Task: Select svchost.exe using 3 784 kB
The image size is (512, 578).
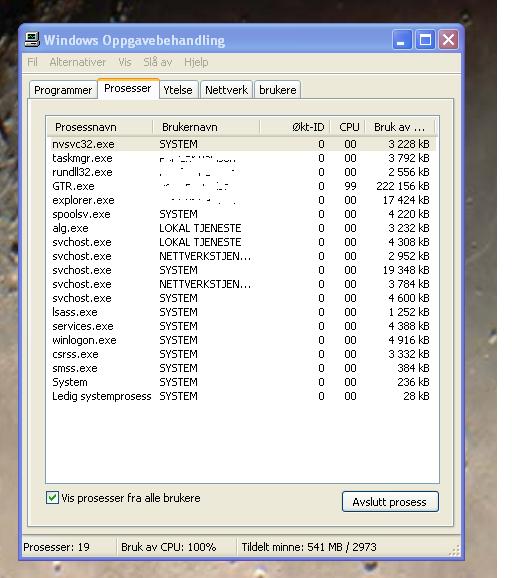Action: click(x=242, y=284)
